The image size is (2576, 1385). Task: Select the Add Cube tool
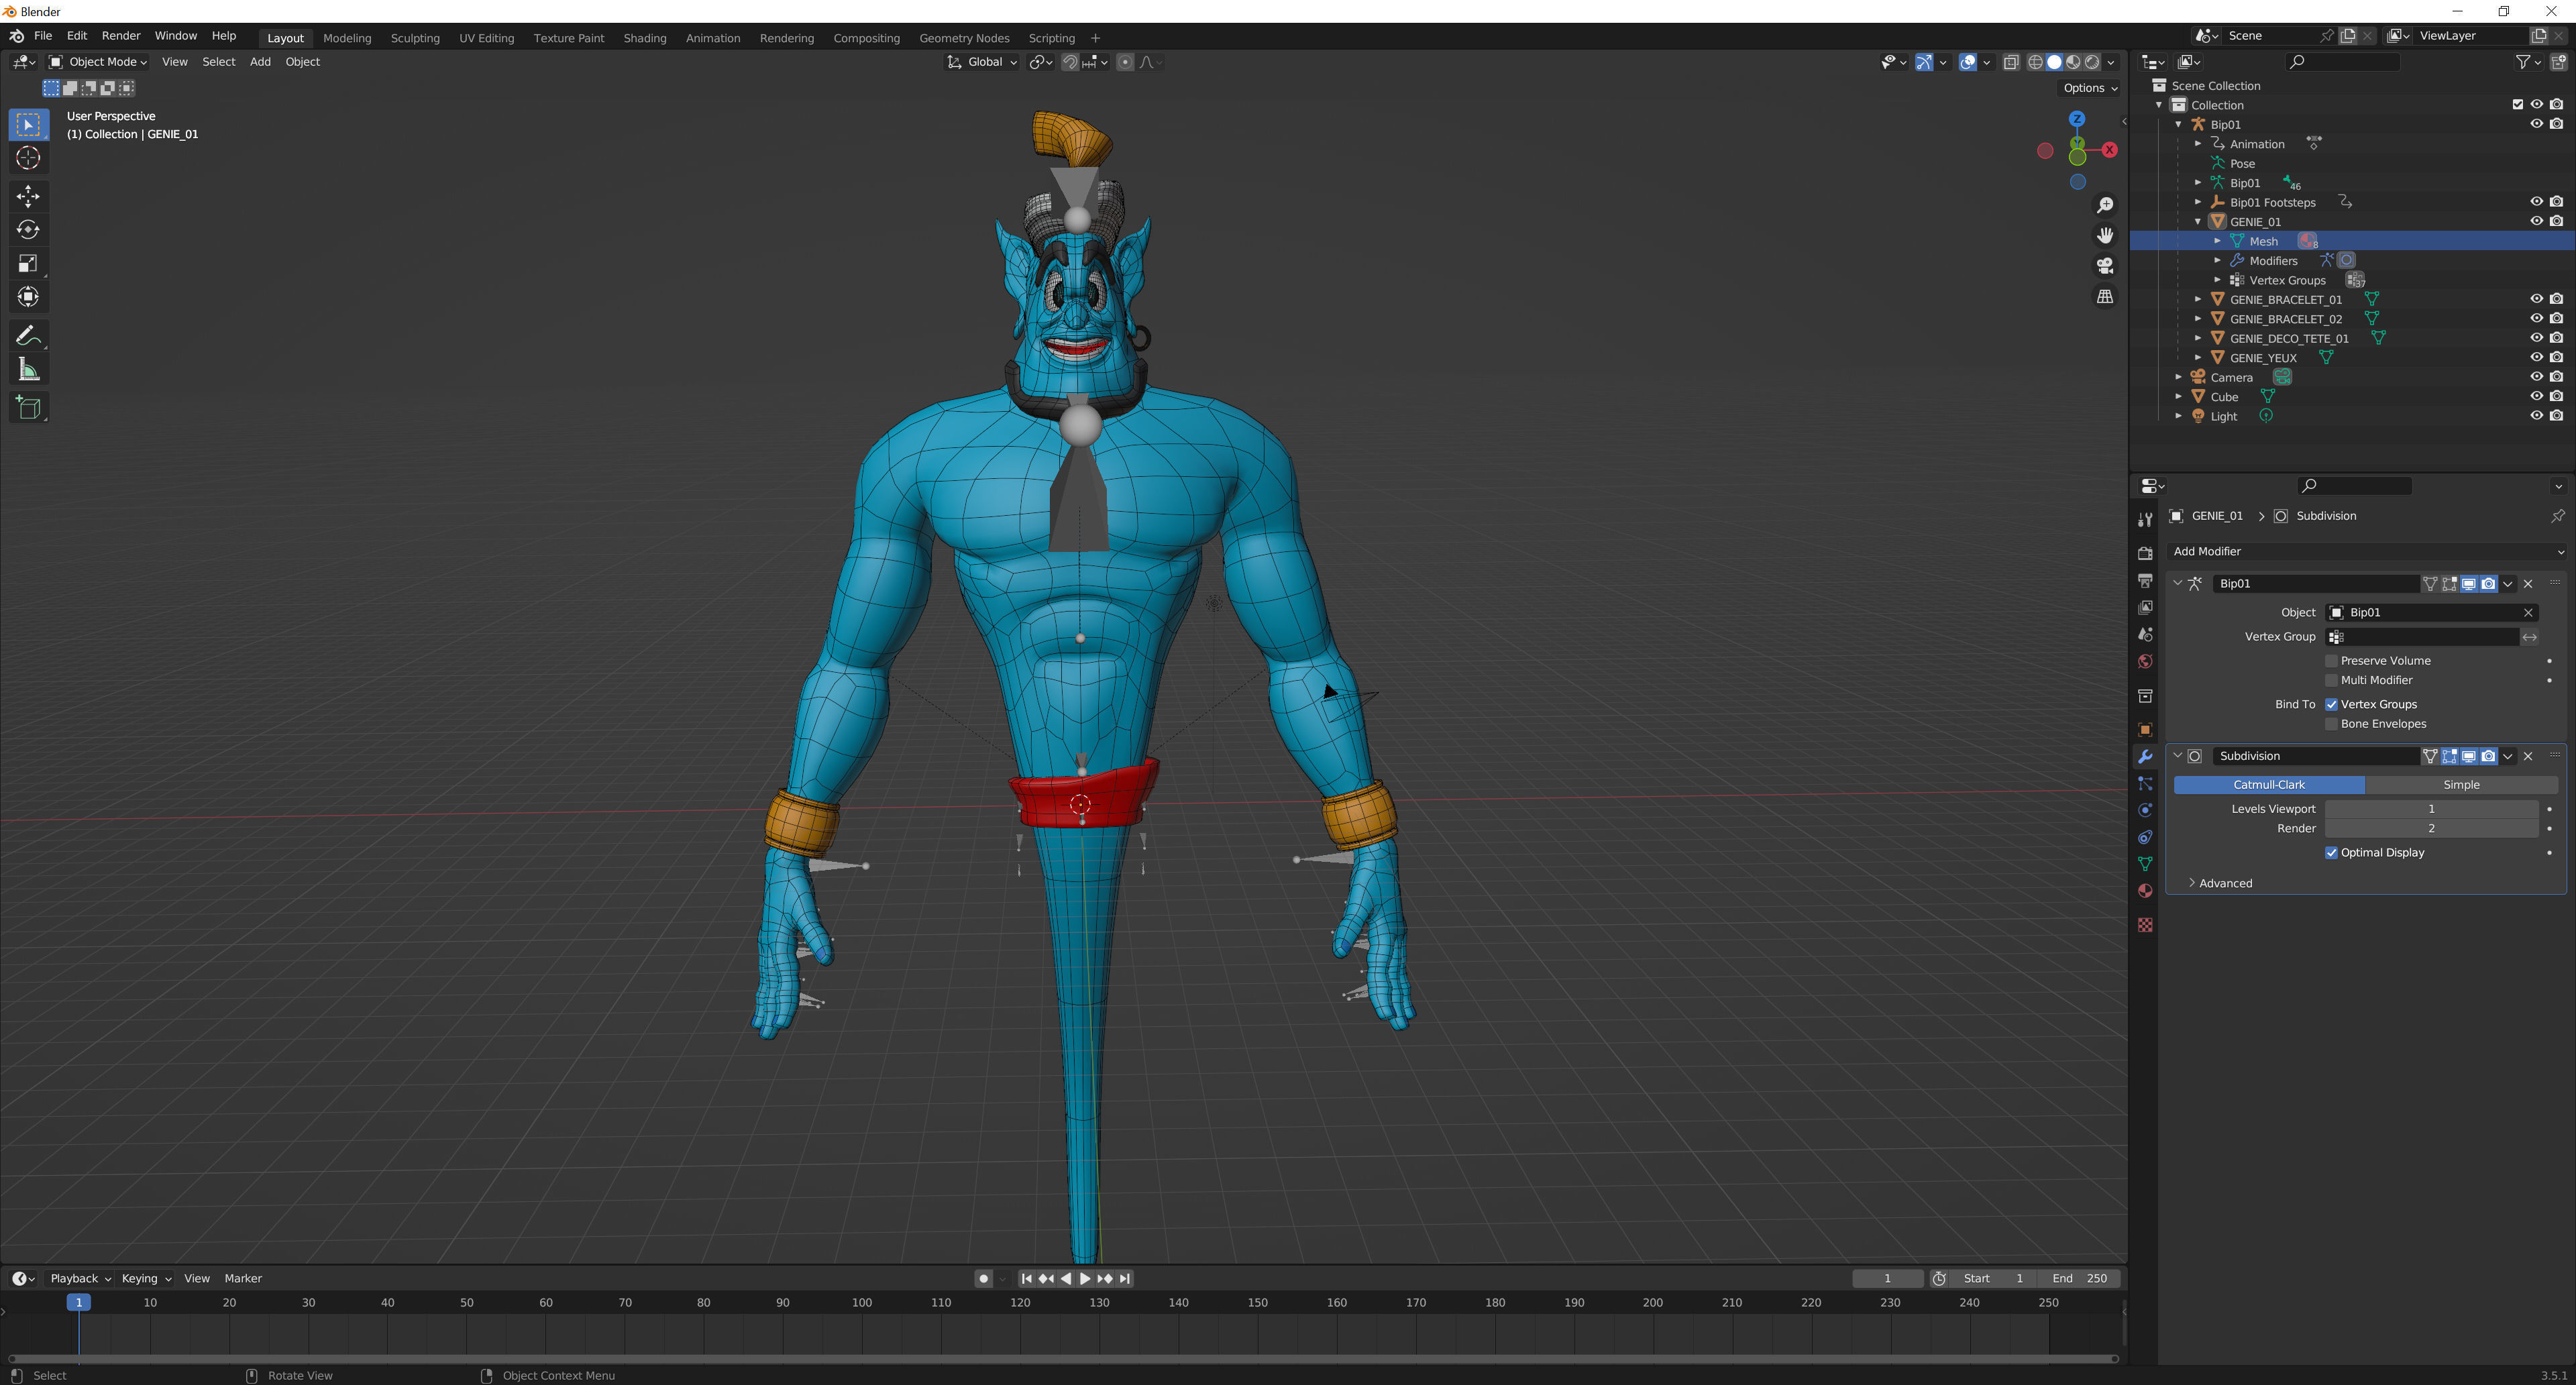click(x=28, y=407)
